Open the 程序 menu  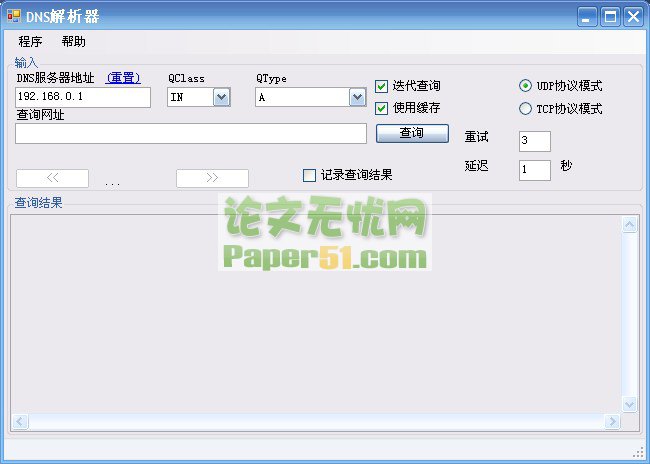point(30,41)
